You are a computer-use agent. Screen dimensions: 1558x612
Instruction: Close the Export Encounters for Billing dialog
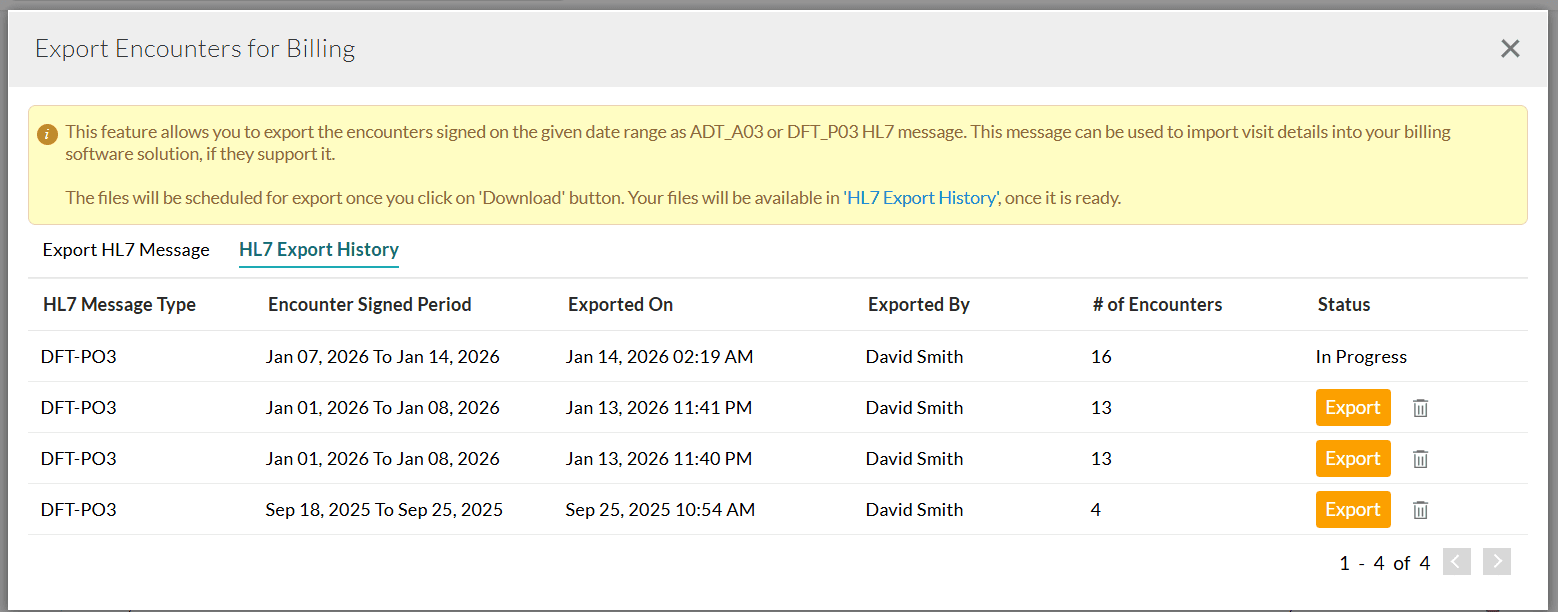click(1510, 48)
